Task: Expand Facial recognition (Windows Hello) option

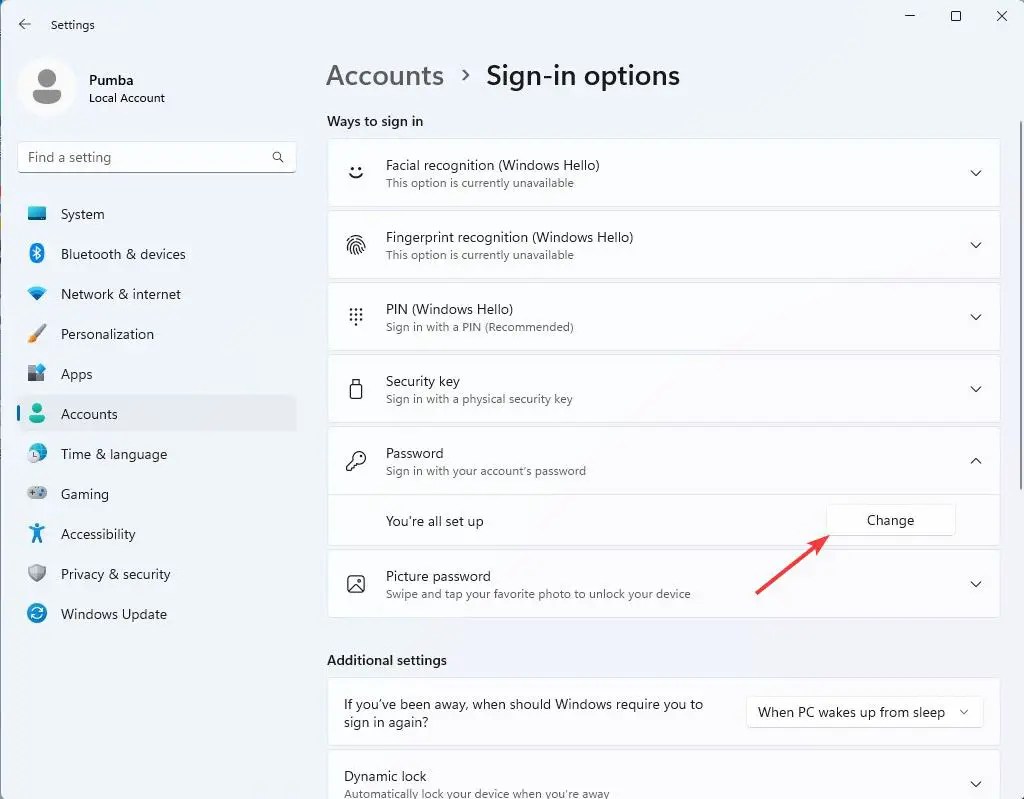Action: coord(976,173)
